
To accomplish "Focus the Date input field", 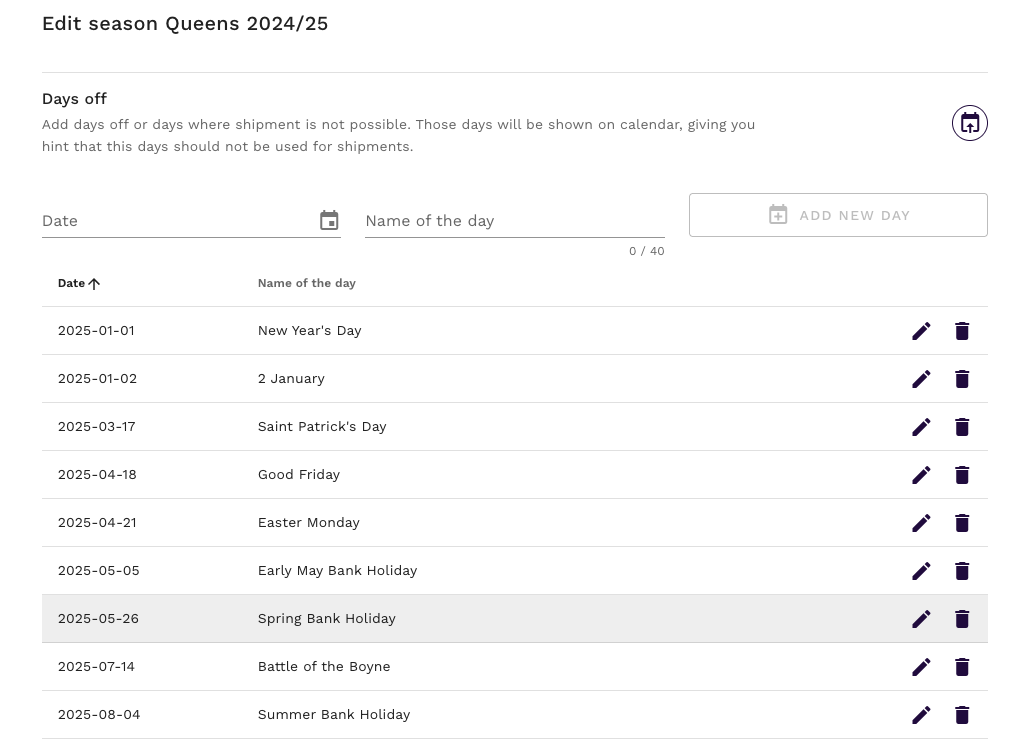I will pyautogui.click(x=175, y=221).
